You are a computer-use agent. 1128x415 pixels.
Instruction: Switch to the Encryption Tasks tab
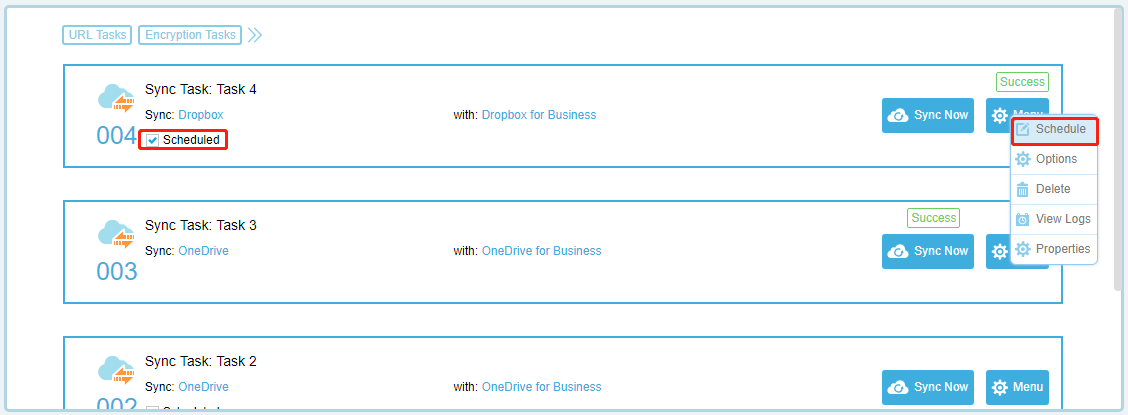[190, 35]
